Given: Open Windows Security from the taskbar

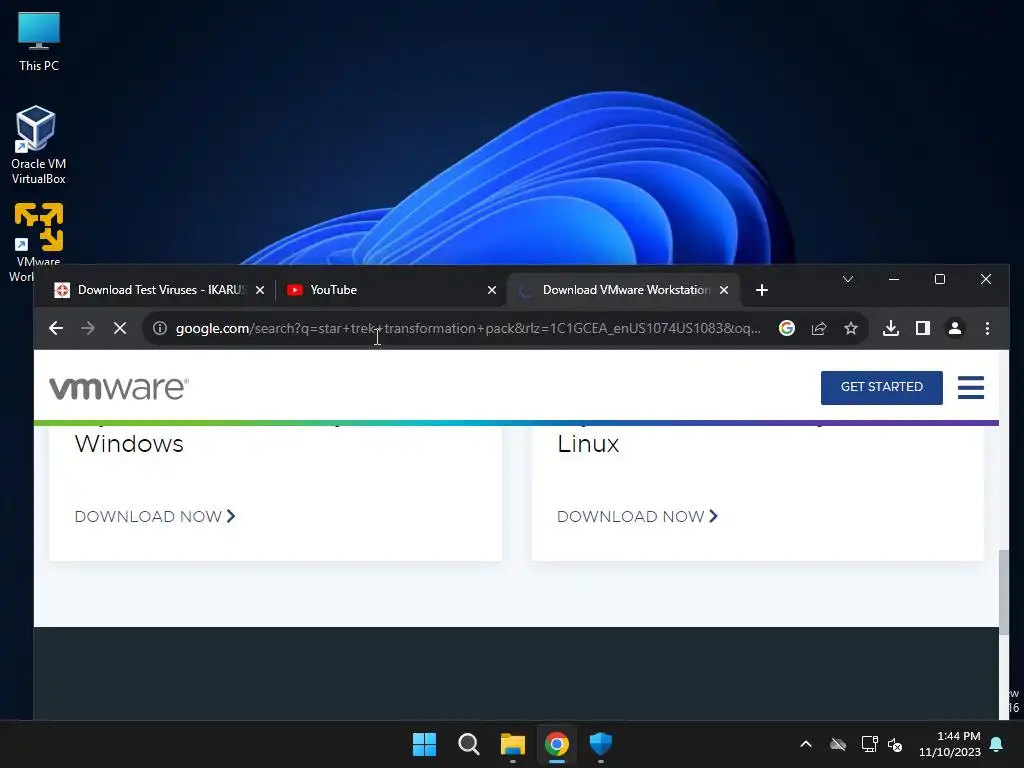Looking at the screenshot, I should (600, 744).
